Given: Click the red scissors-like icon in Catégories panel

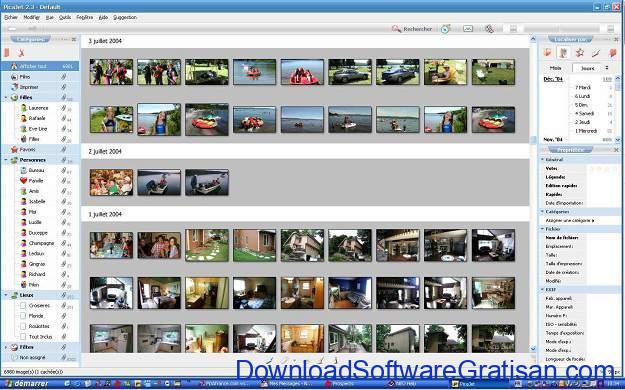Looking at the screenshot, I should tap(21, 53).
